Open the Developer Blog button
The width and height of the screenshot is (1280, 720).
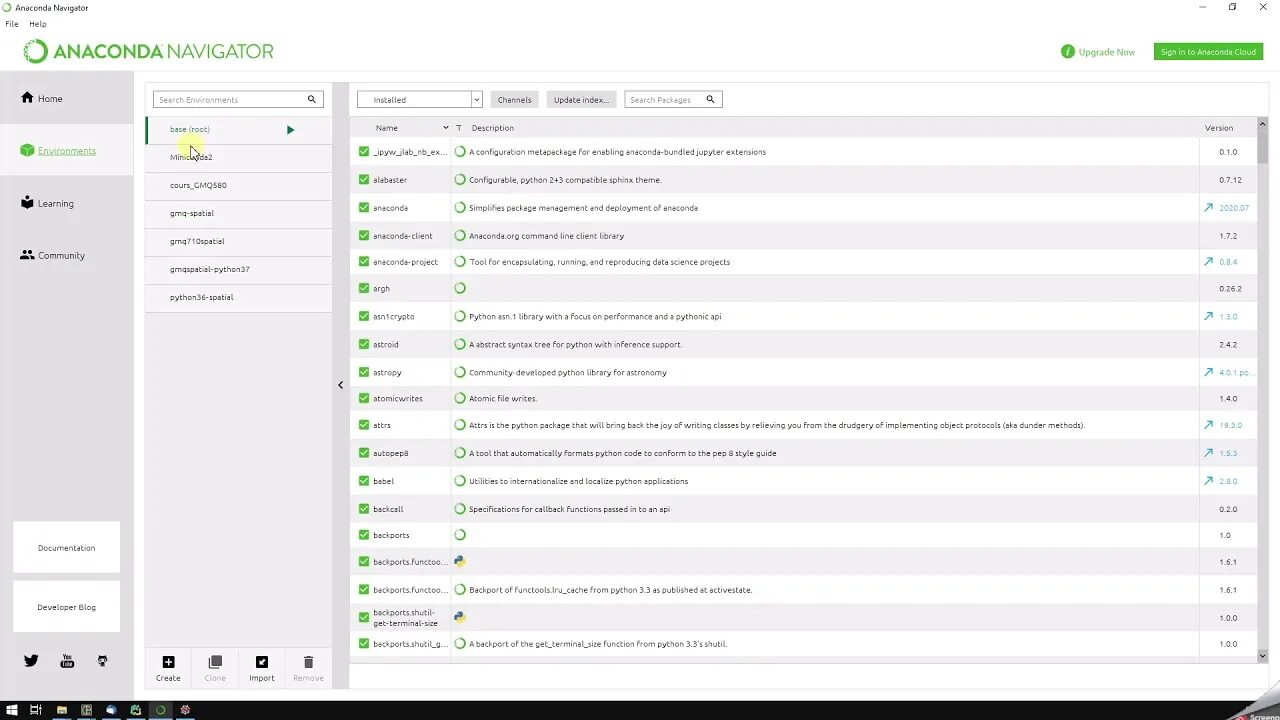pos(67,607)
